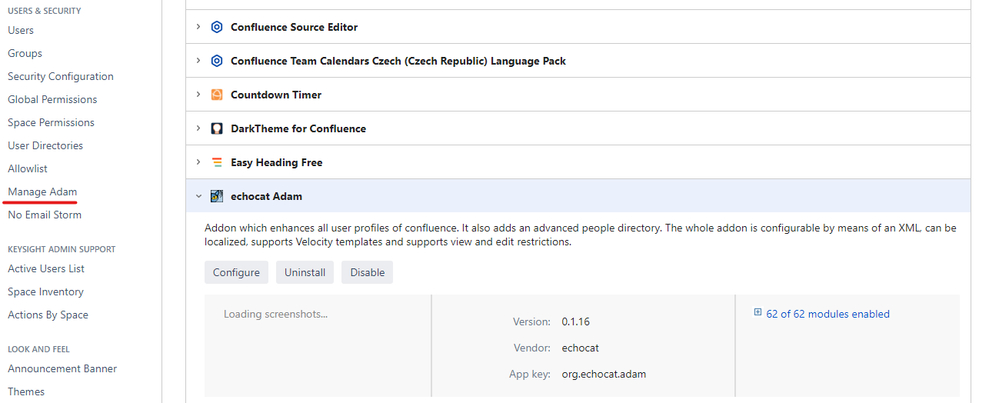Screen dimensions: 999x403
Task: Click the echocat Adam description paragraph
Action: coord(580,235)
